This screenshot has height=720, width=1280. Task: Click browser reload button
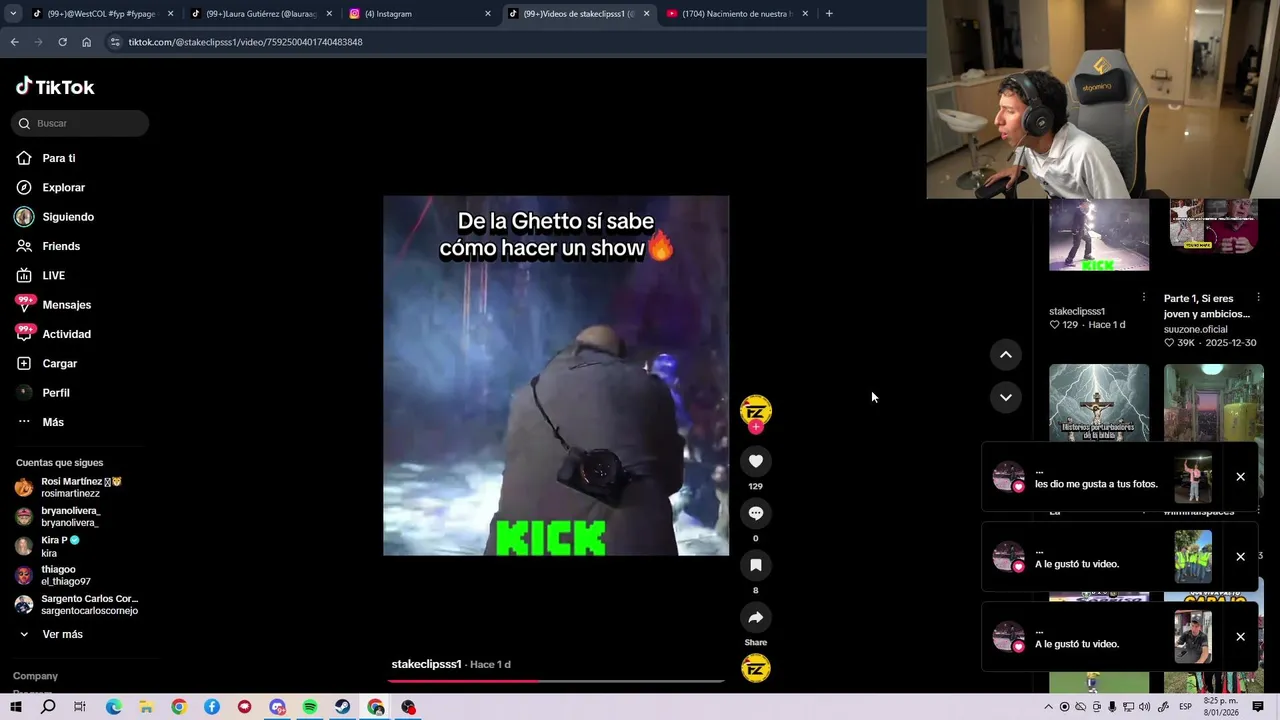[62, 42]
